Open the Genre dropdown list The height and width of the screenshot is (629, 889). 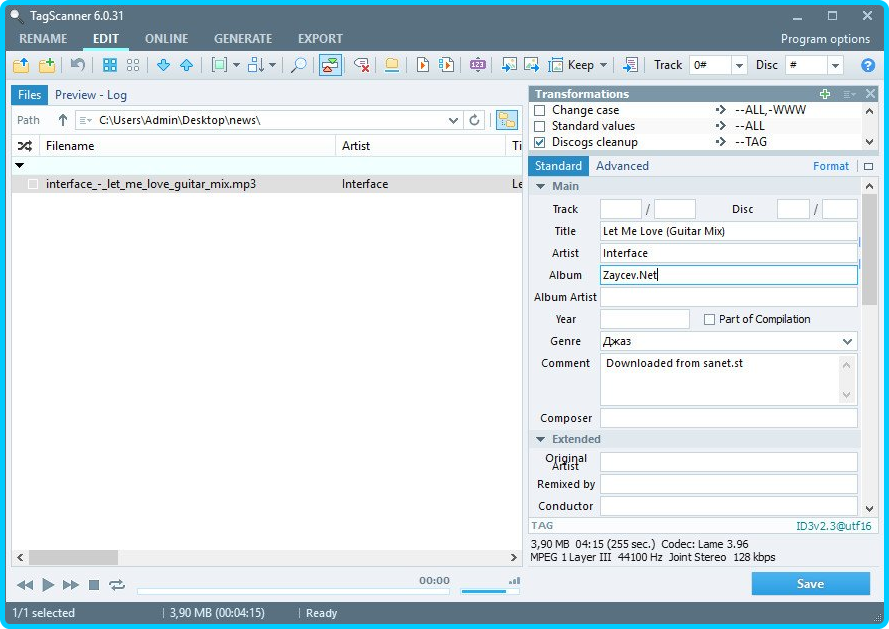[848, 342]
